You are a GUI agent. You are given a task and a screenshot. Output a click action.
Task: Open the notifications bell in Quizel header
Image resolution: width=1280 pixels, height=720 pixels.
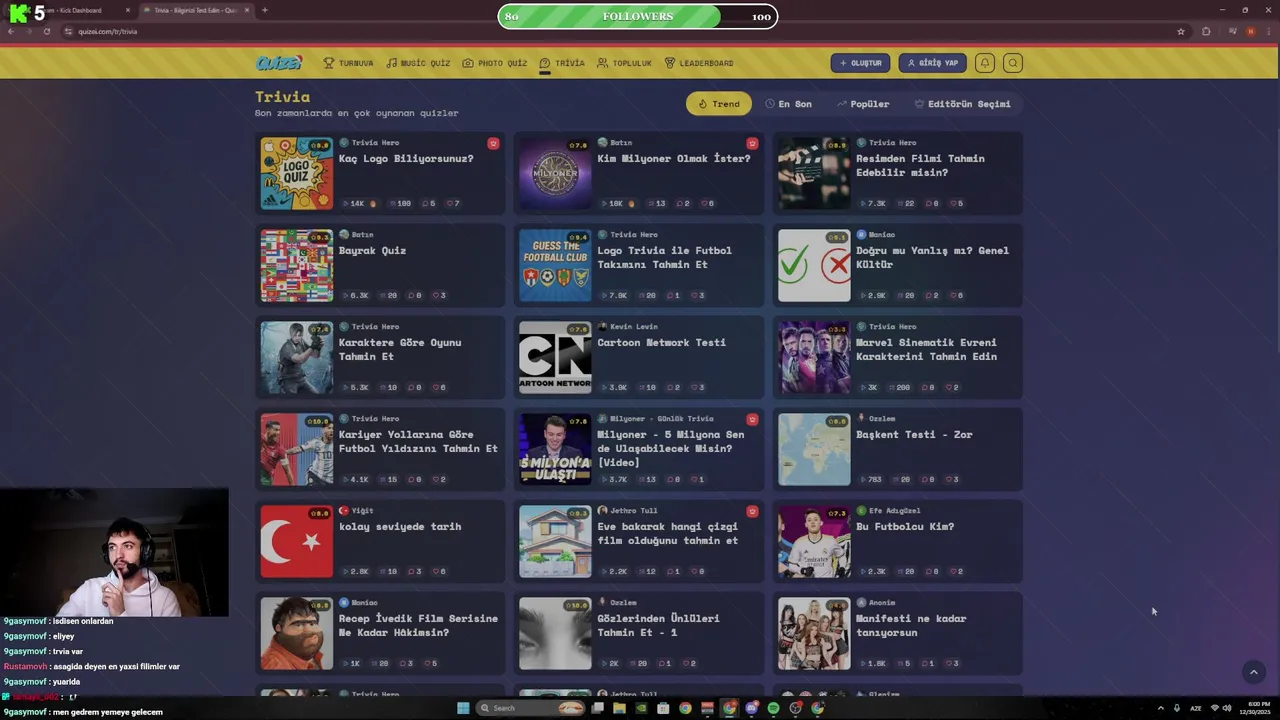[x=984, y=63]
